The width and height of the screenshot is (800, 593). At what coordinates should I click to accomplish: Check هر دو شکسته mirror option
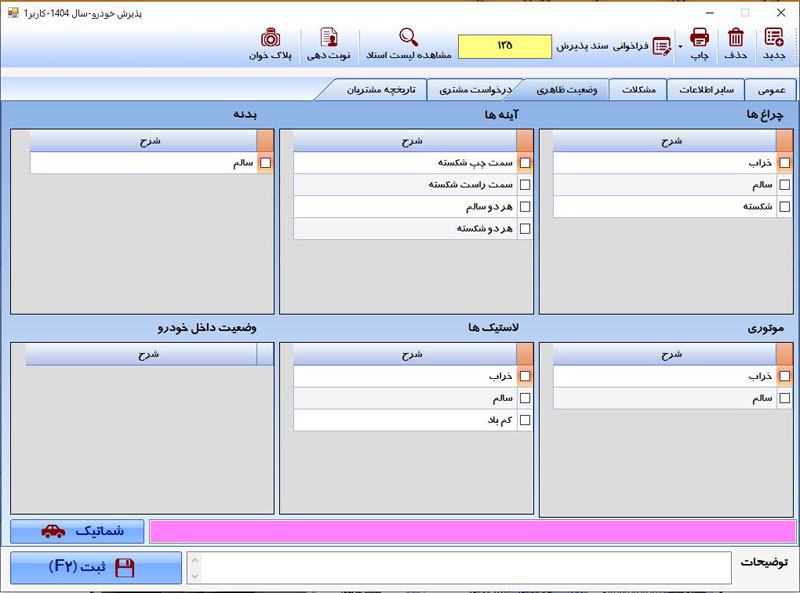525,229
